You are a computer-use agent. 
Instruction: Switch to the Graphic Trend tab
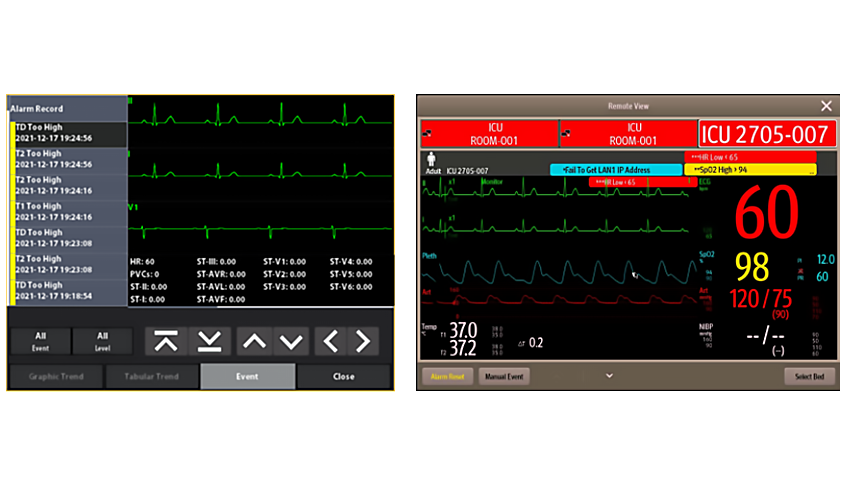(56, 377)
